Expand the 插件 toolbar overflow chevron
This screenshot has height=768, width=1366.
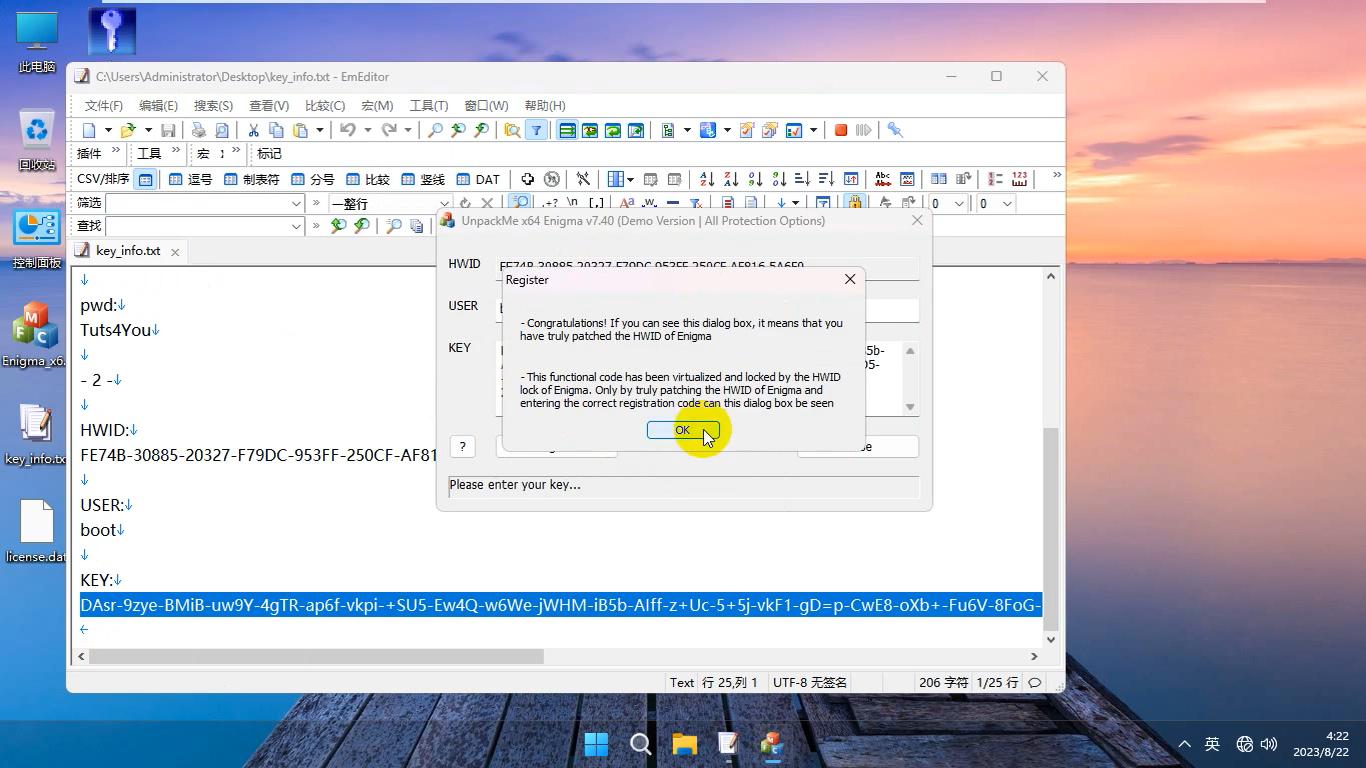(116, 152)
